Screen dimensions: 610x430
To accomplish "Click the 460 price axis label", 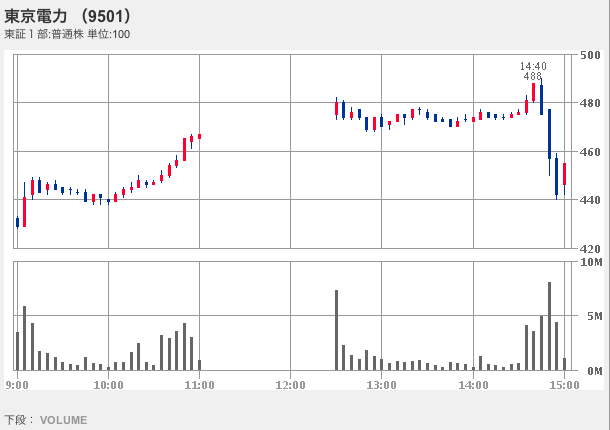I will (590, 152).
